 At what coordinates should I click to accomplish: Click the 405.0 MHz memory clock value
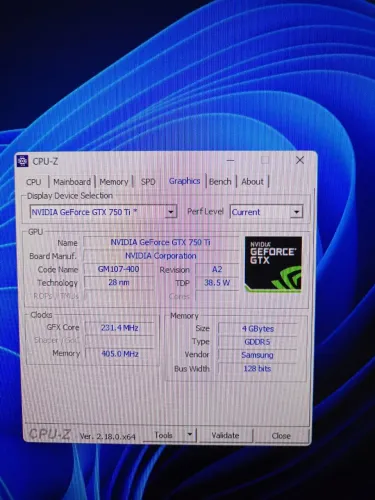coord(120,354)
